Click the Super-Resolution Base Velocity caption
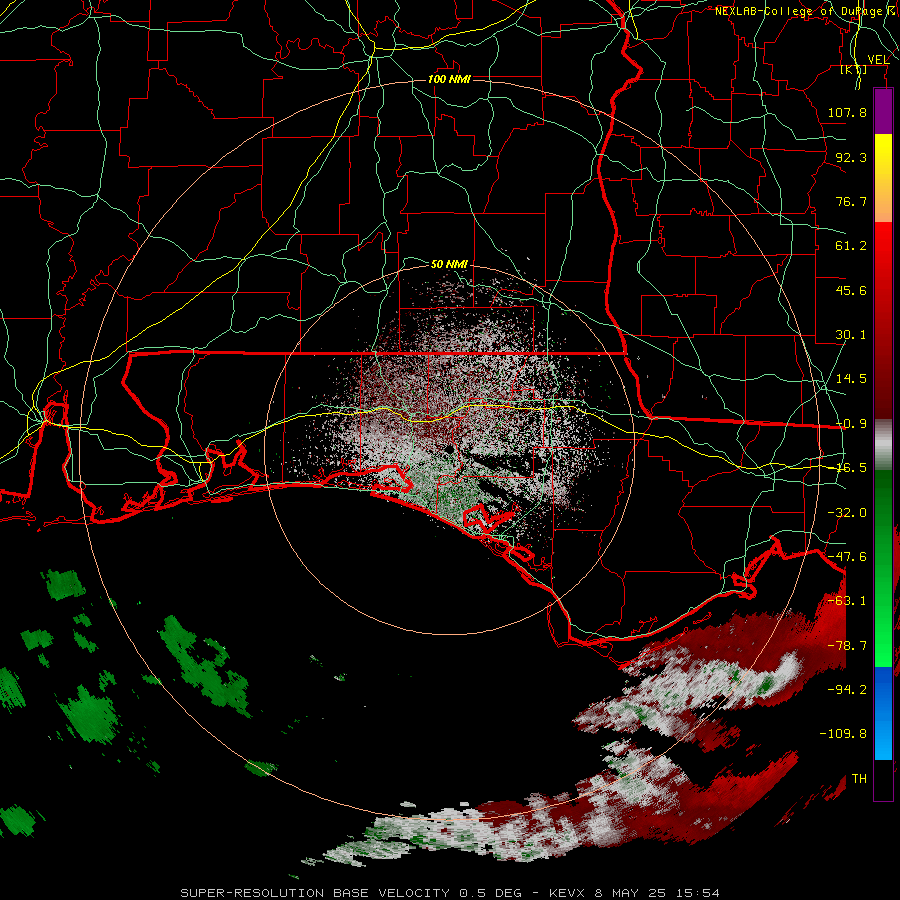This screenshot has height=900, width=900. 450,893
